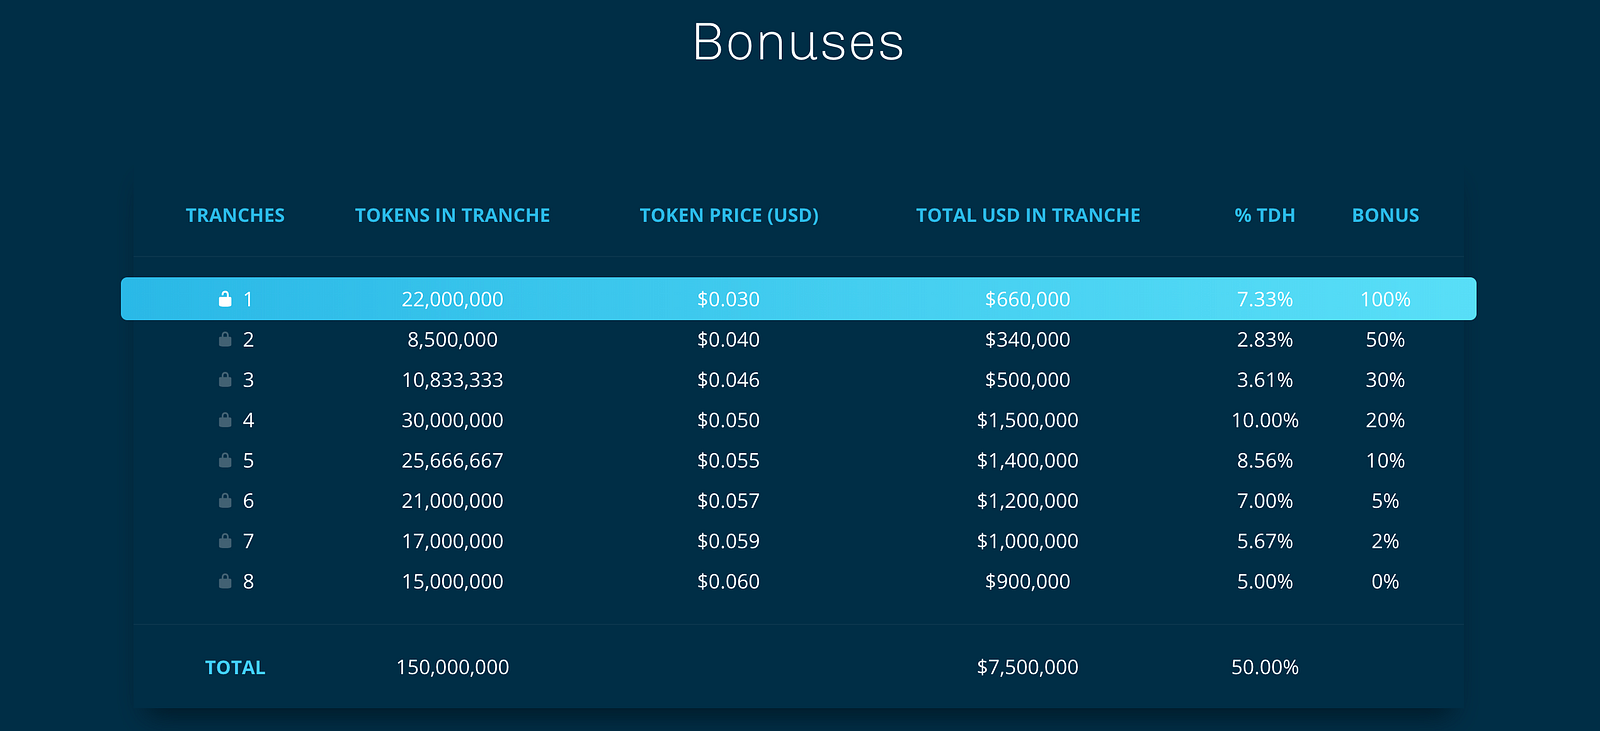
Task: Click the % TDH column header
Action: pyautogui.click(x=1264, y=215)
